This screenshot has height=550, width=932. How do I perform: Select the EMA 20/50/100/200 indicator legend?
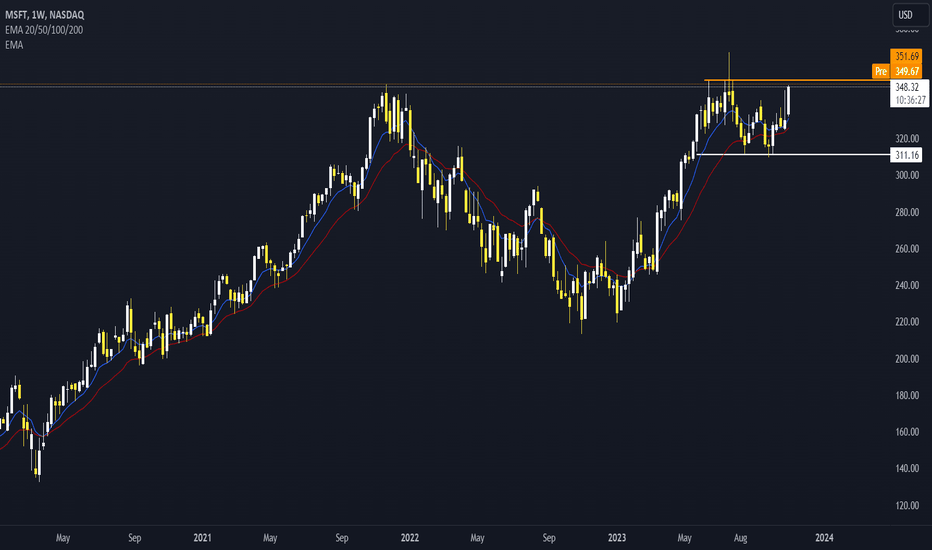click(x=44, y=30)
